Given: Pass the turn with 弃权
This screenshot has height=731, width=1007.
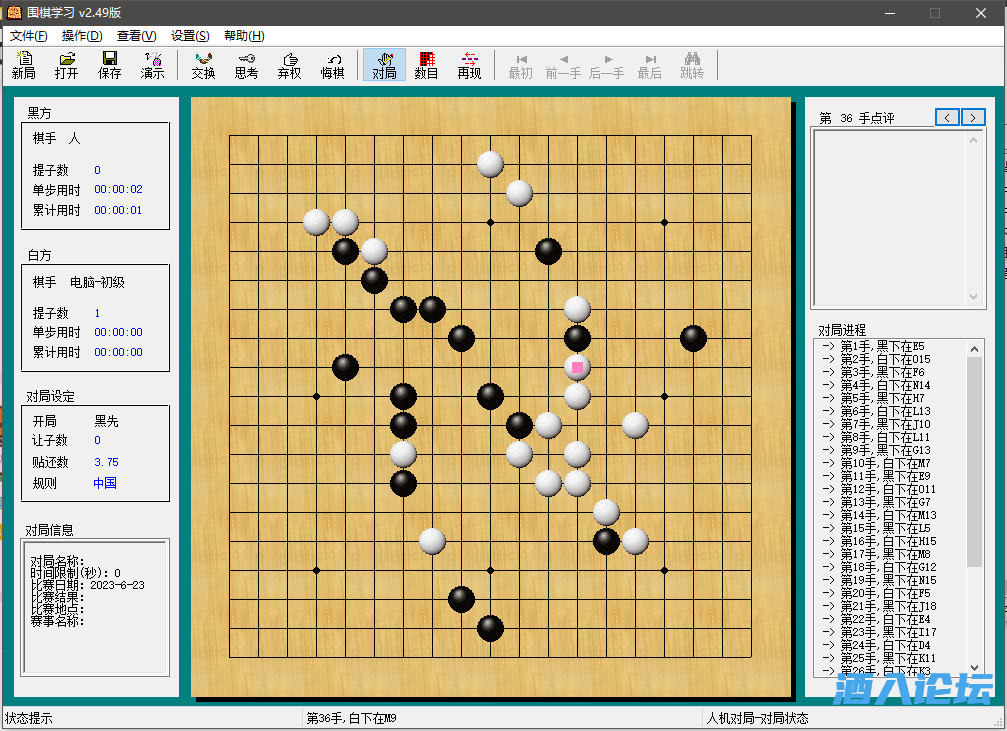Looking at the screenshot, I should 289,65.
